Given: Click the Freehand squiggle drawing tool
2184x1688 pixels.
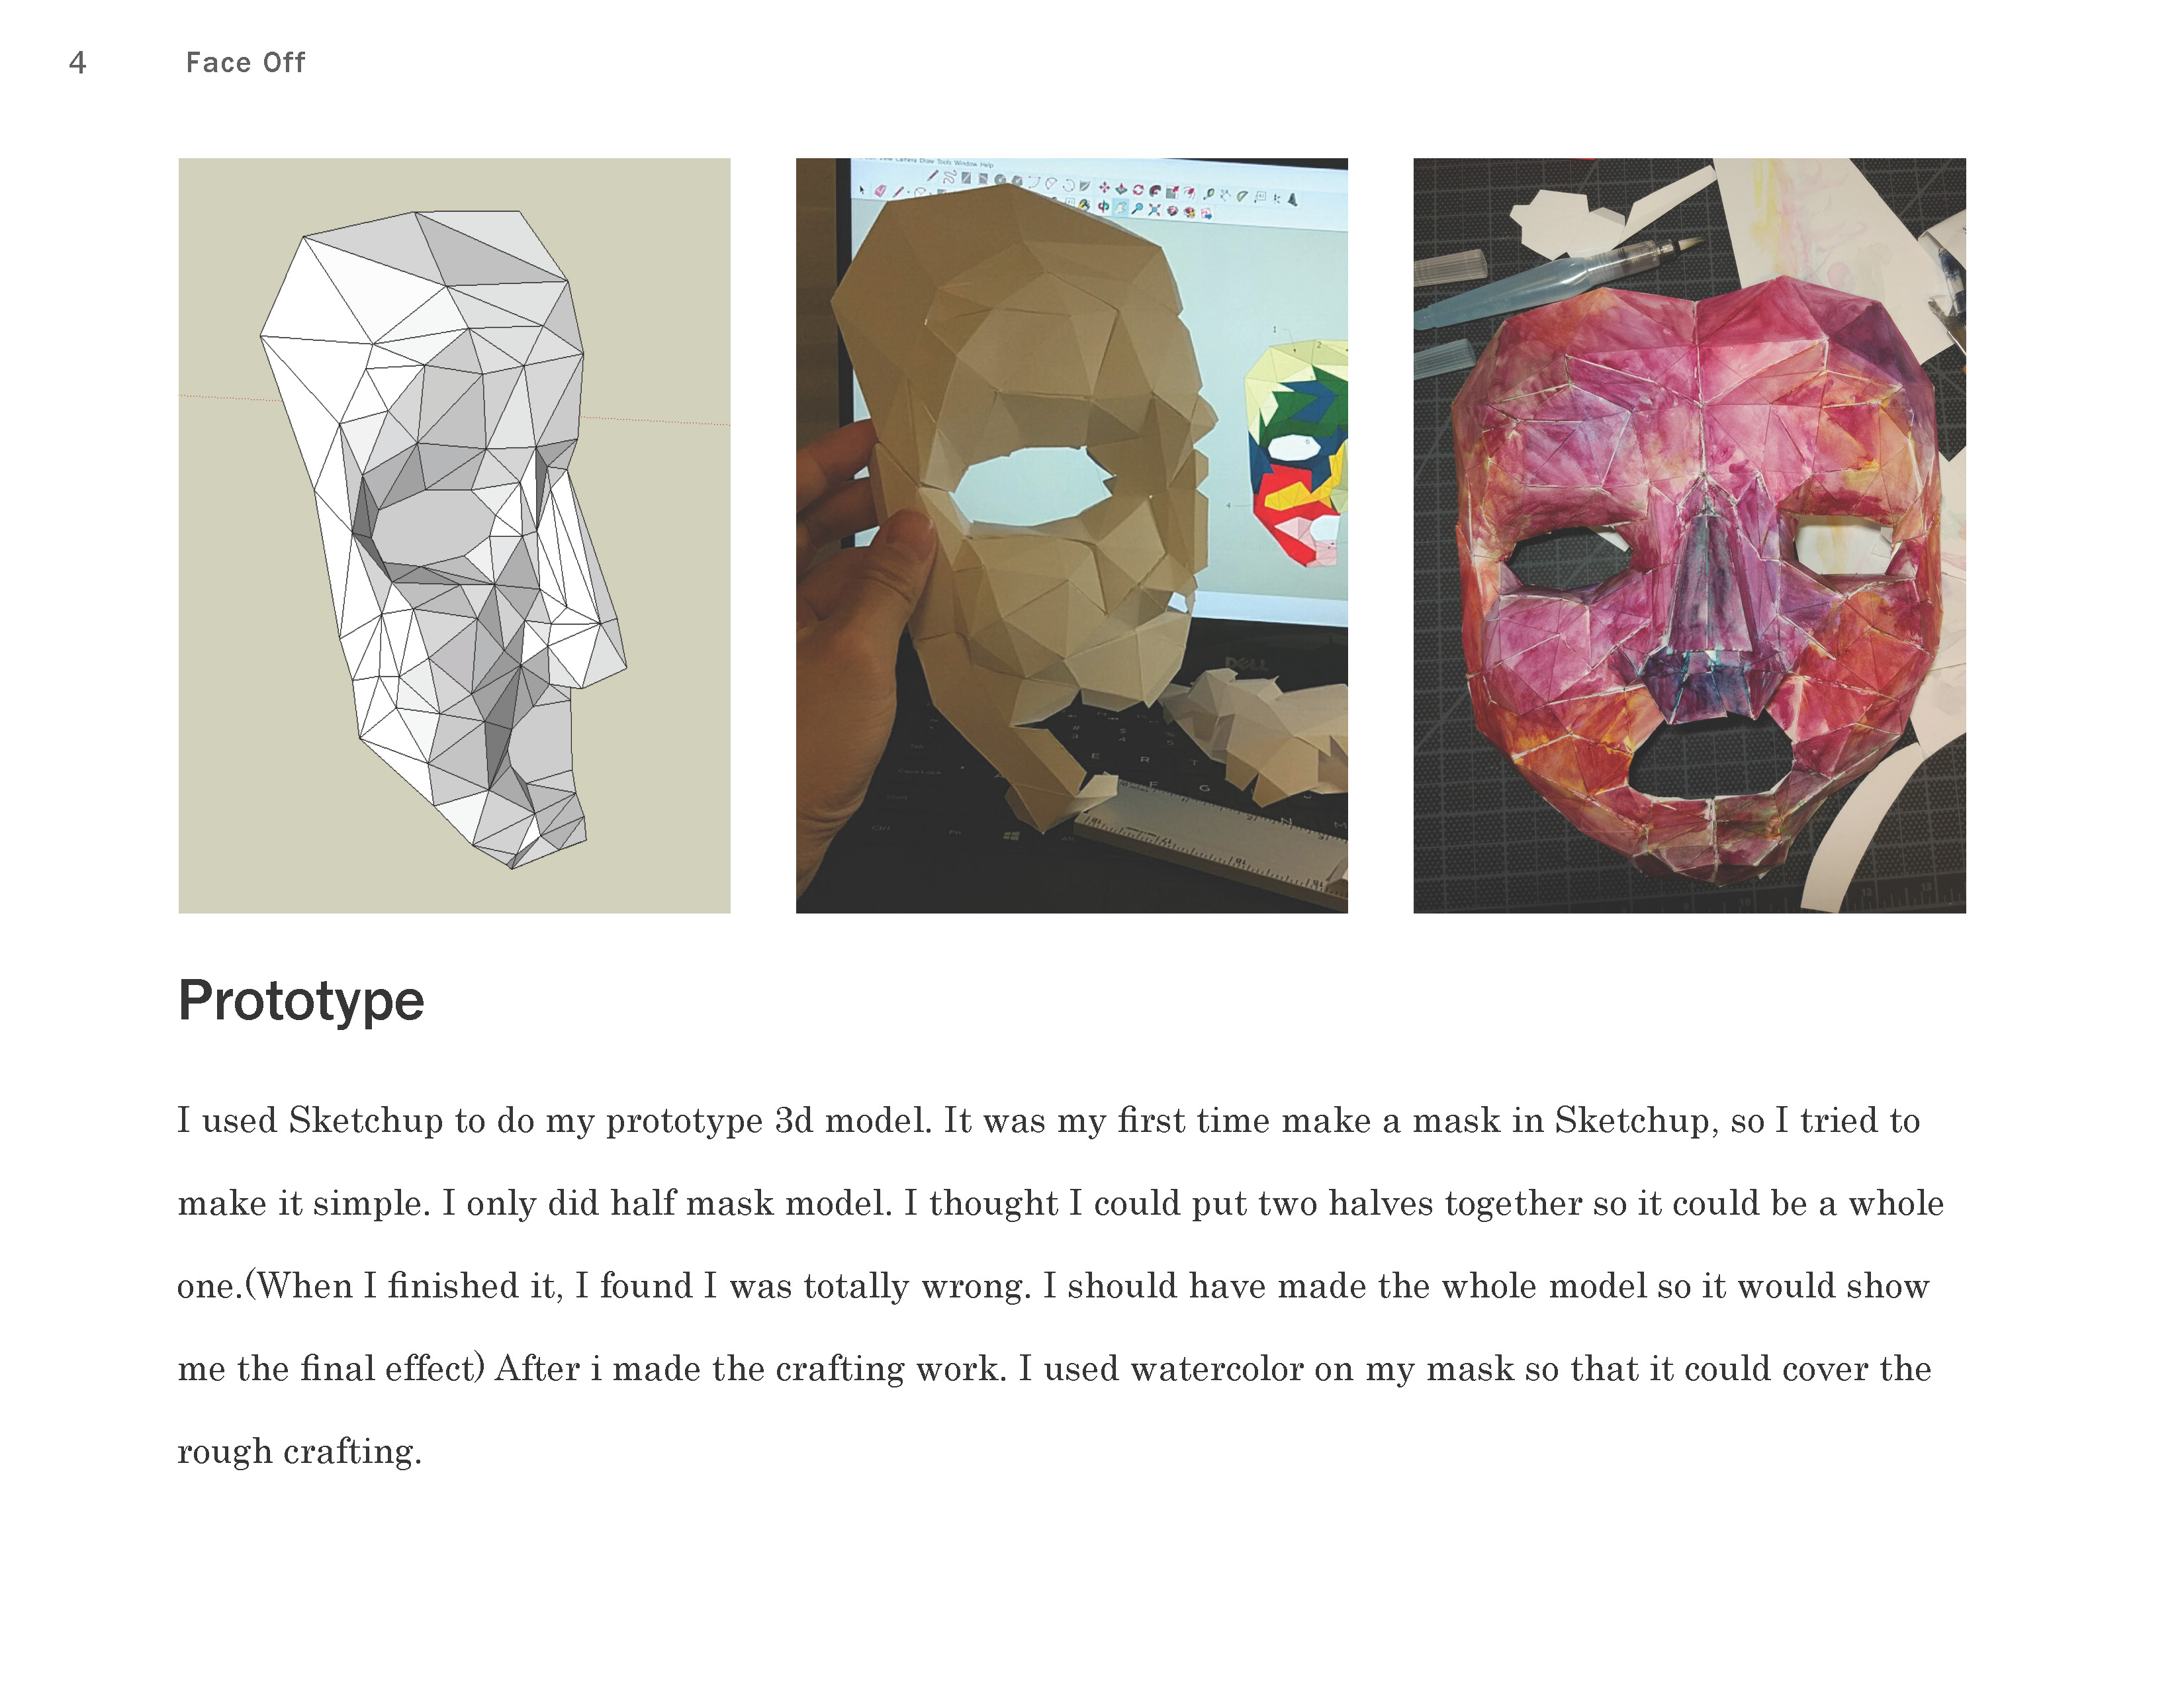Looking at the screenshot, I should [x=950, y=177].
